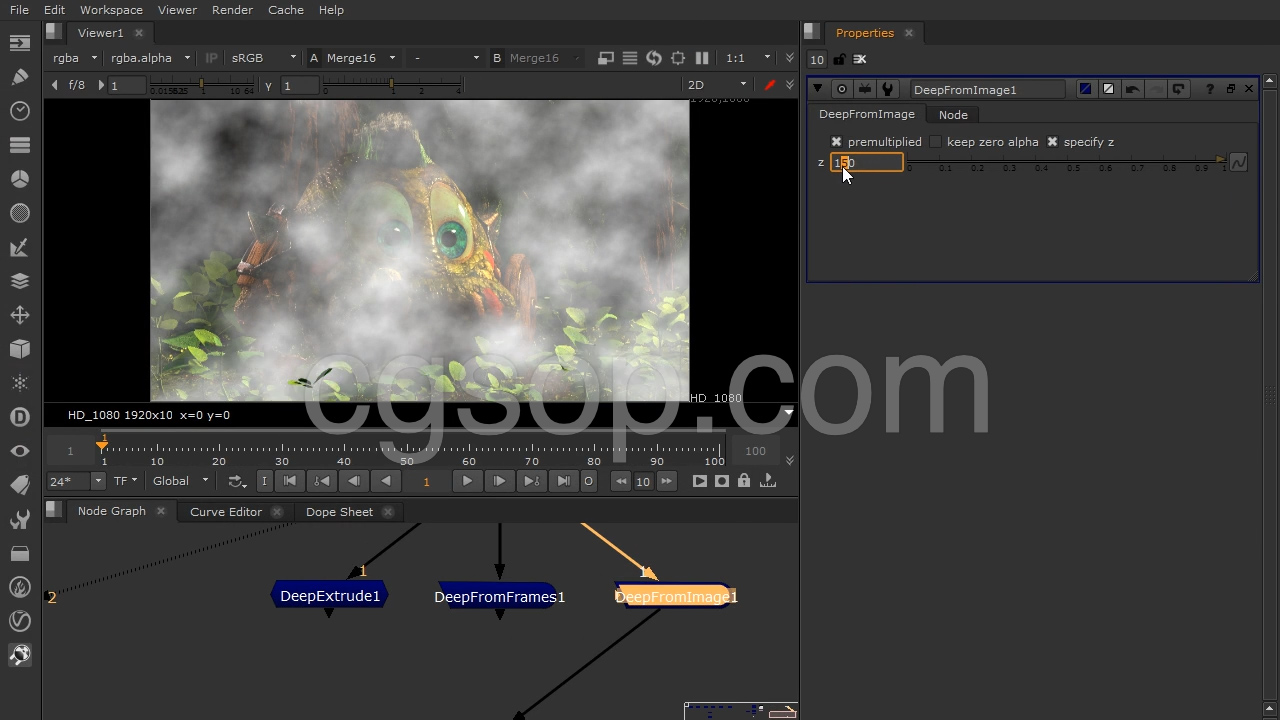Switch to the Node tab in properties
The image size is (1280, 720).
pos(953,115)
